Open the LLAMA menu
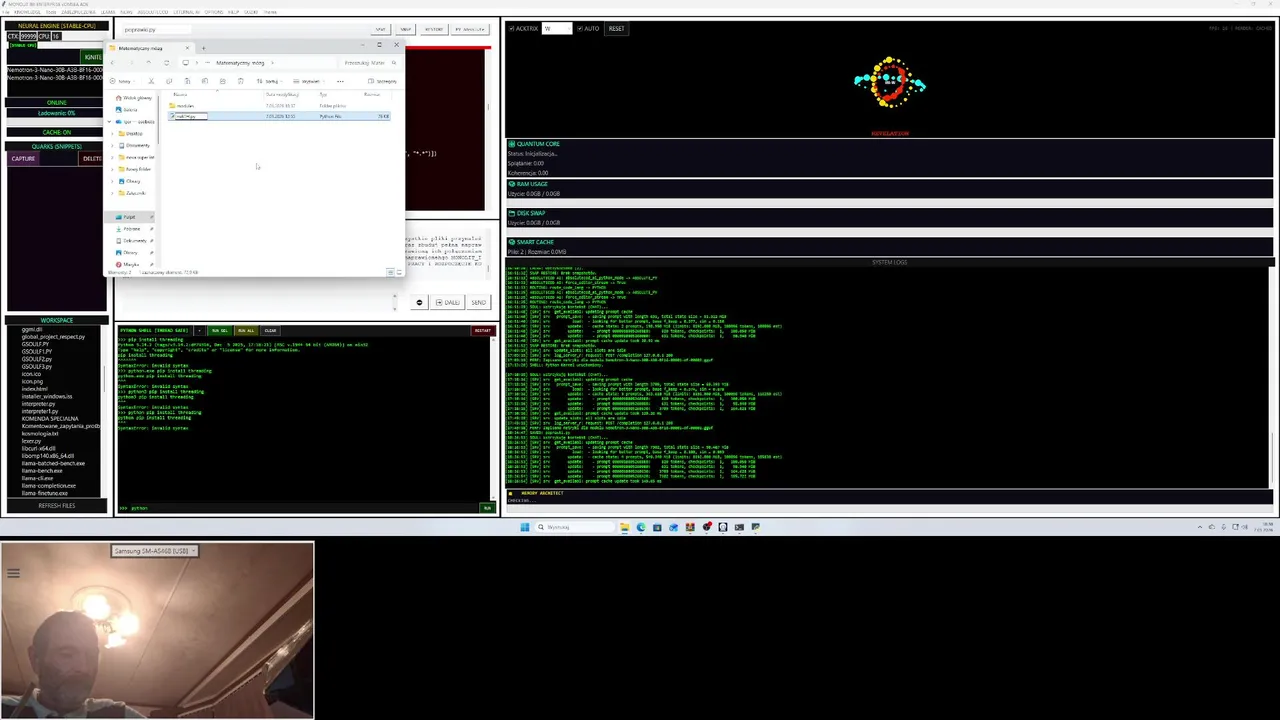 pos(108,12)
